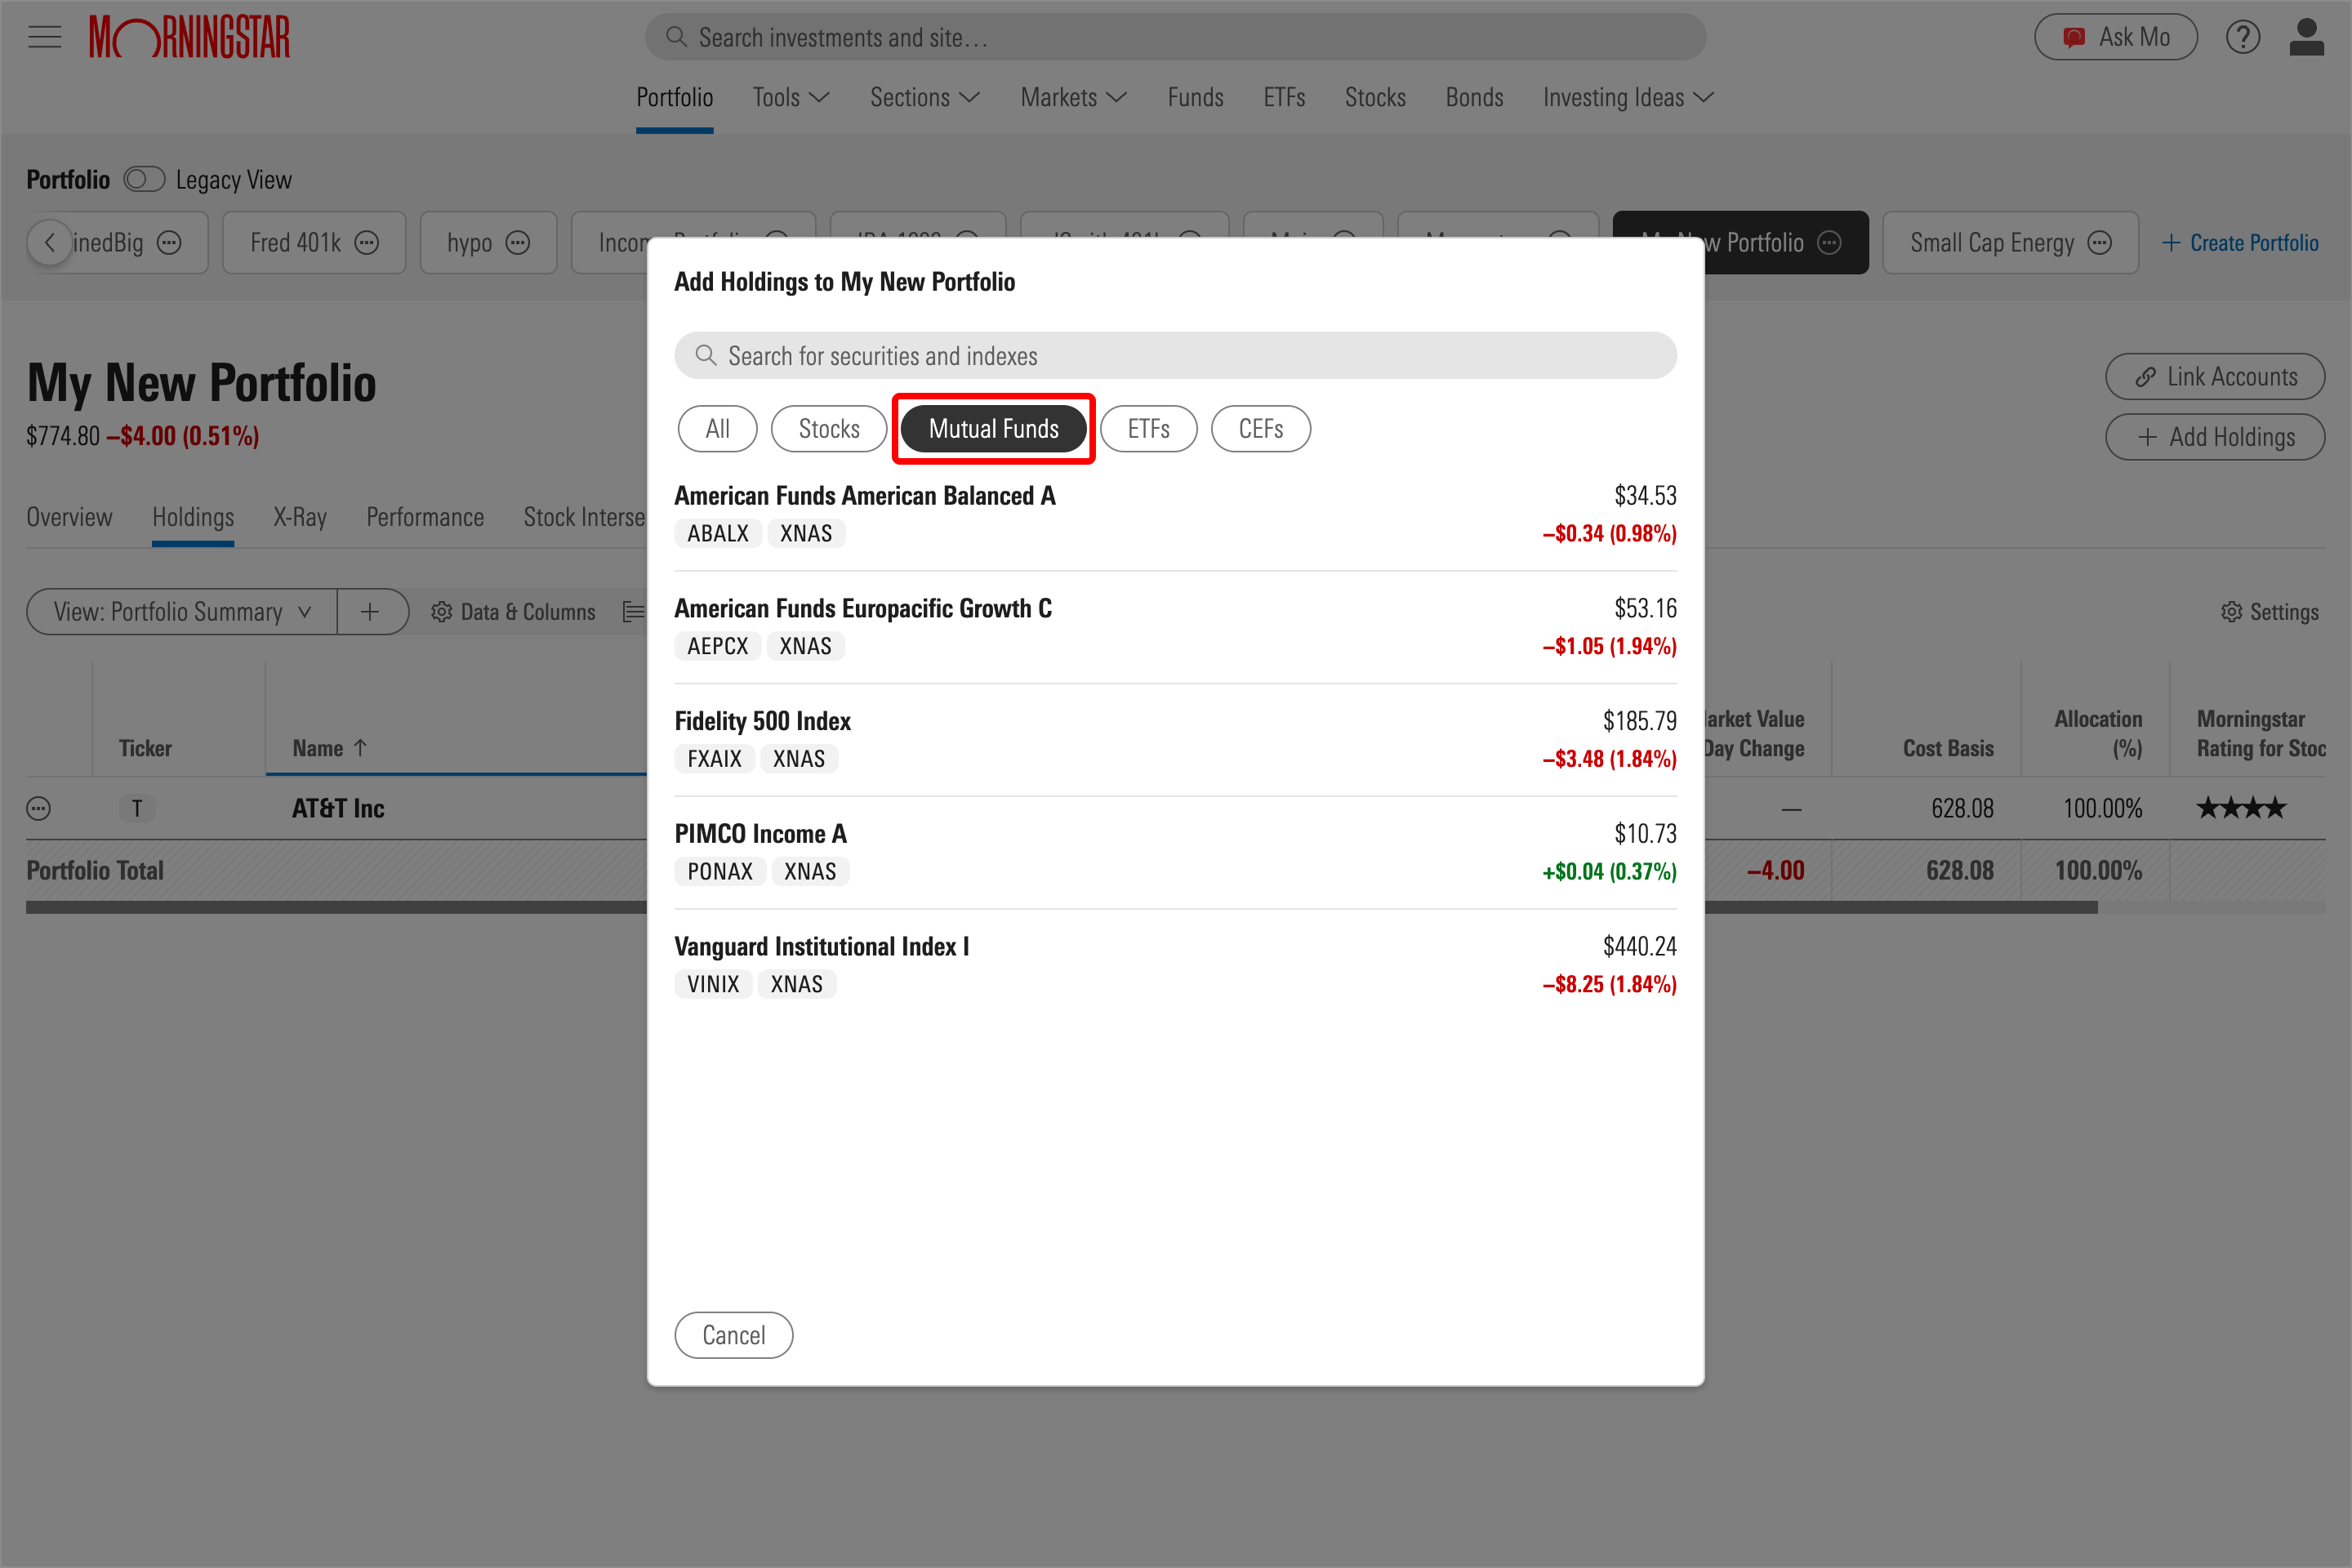This screenshot has width=2352, height=1568.
Task: Open options icon on hypo portfolio tab
Action: 518,243
